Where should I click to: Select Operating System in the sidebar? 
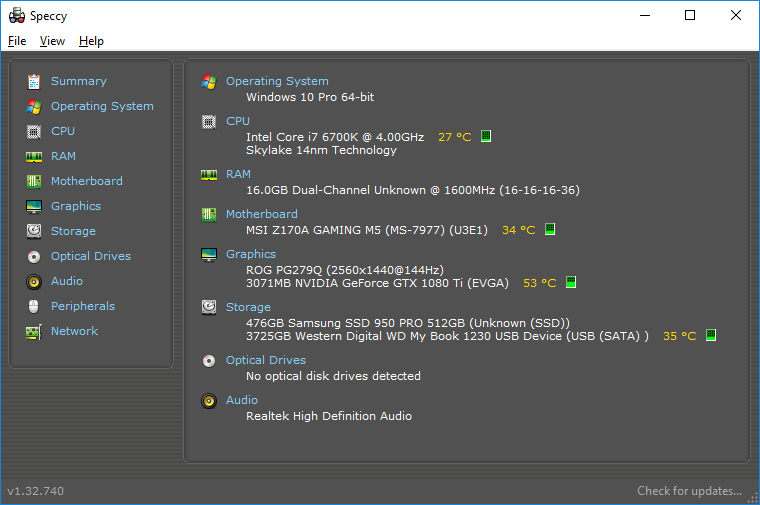[x=102, y=106]
